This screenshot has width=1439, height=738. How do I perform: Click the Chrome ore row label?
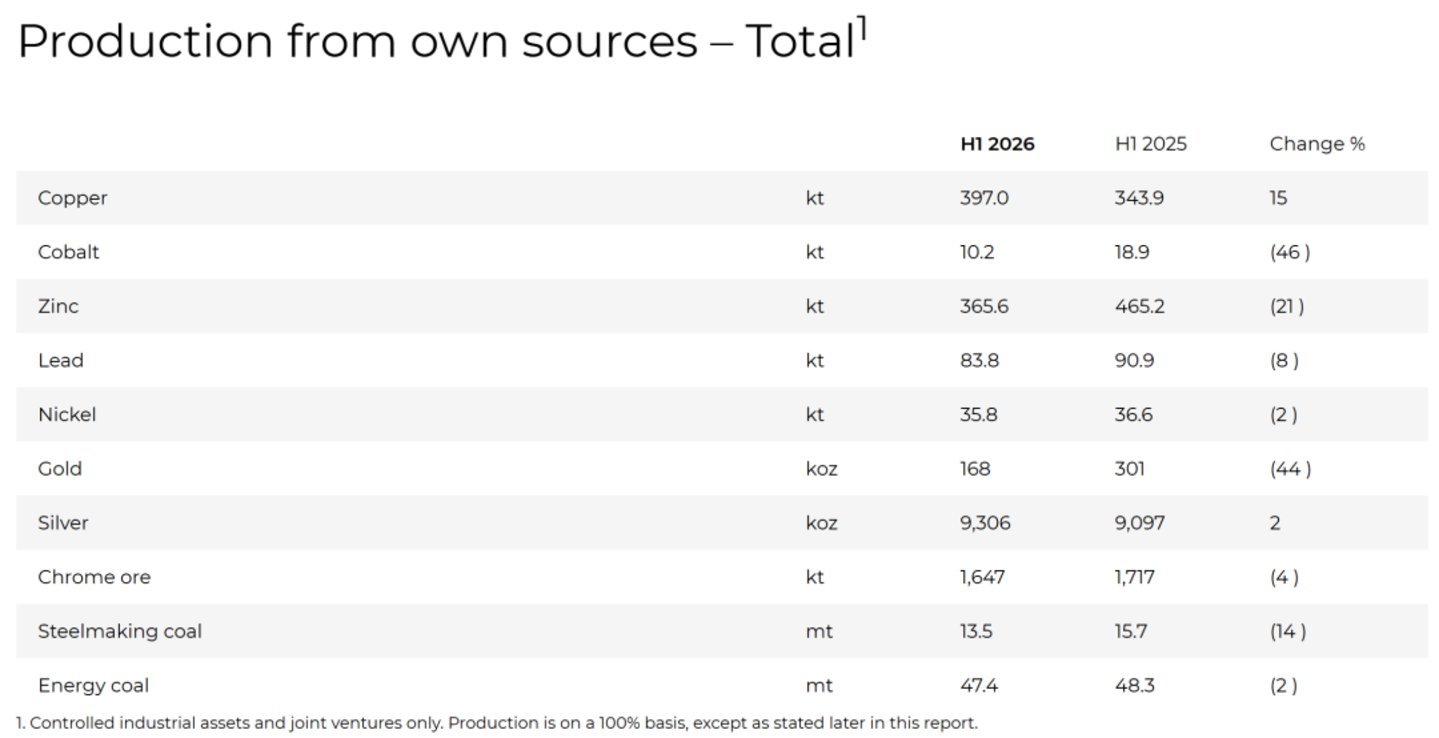(x=94, y=577)
